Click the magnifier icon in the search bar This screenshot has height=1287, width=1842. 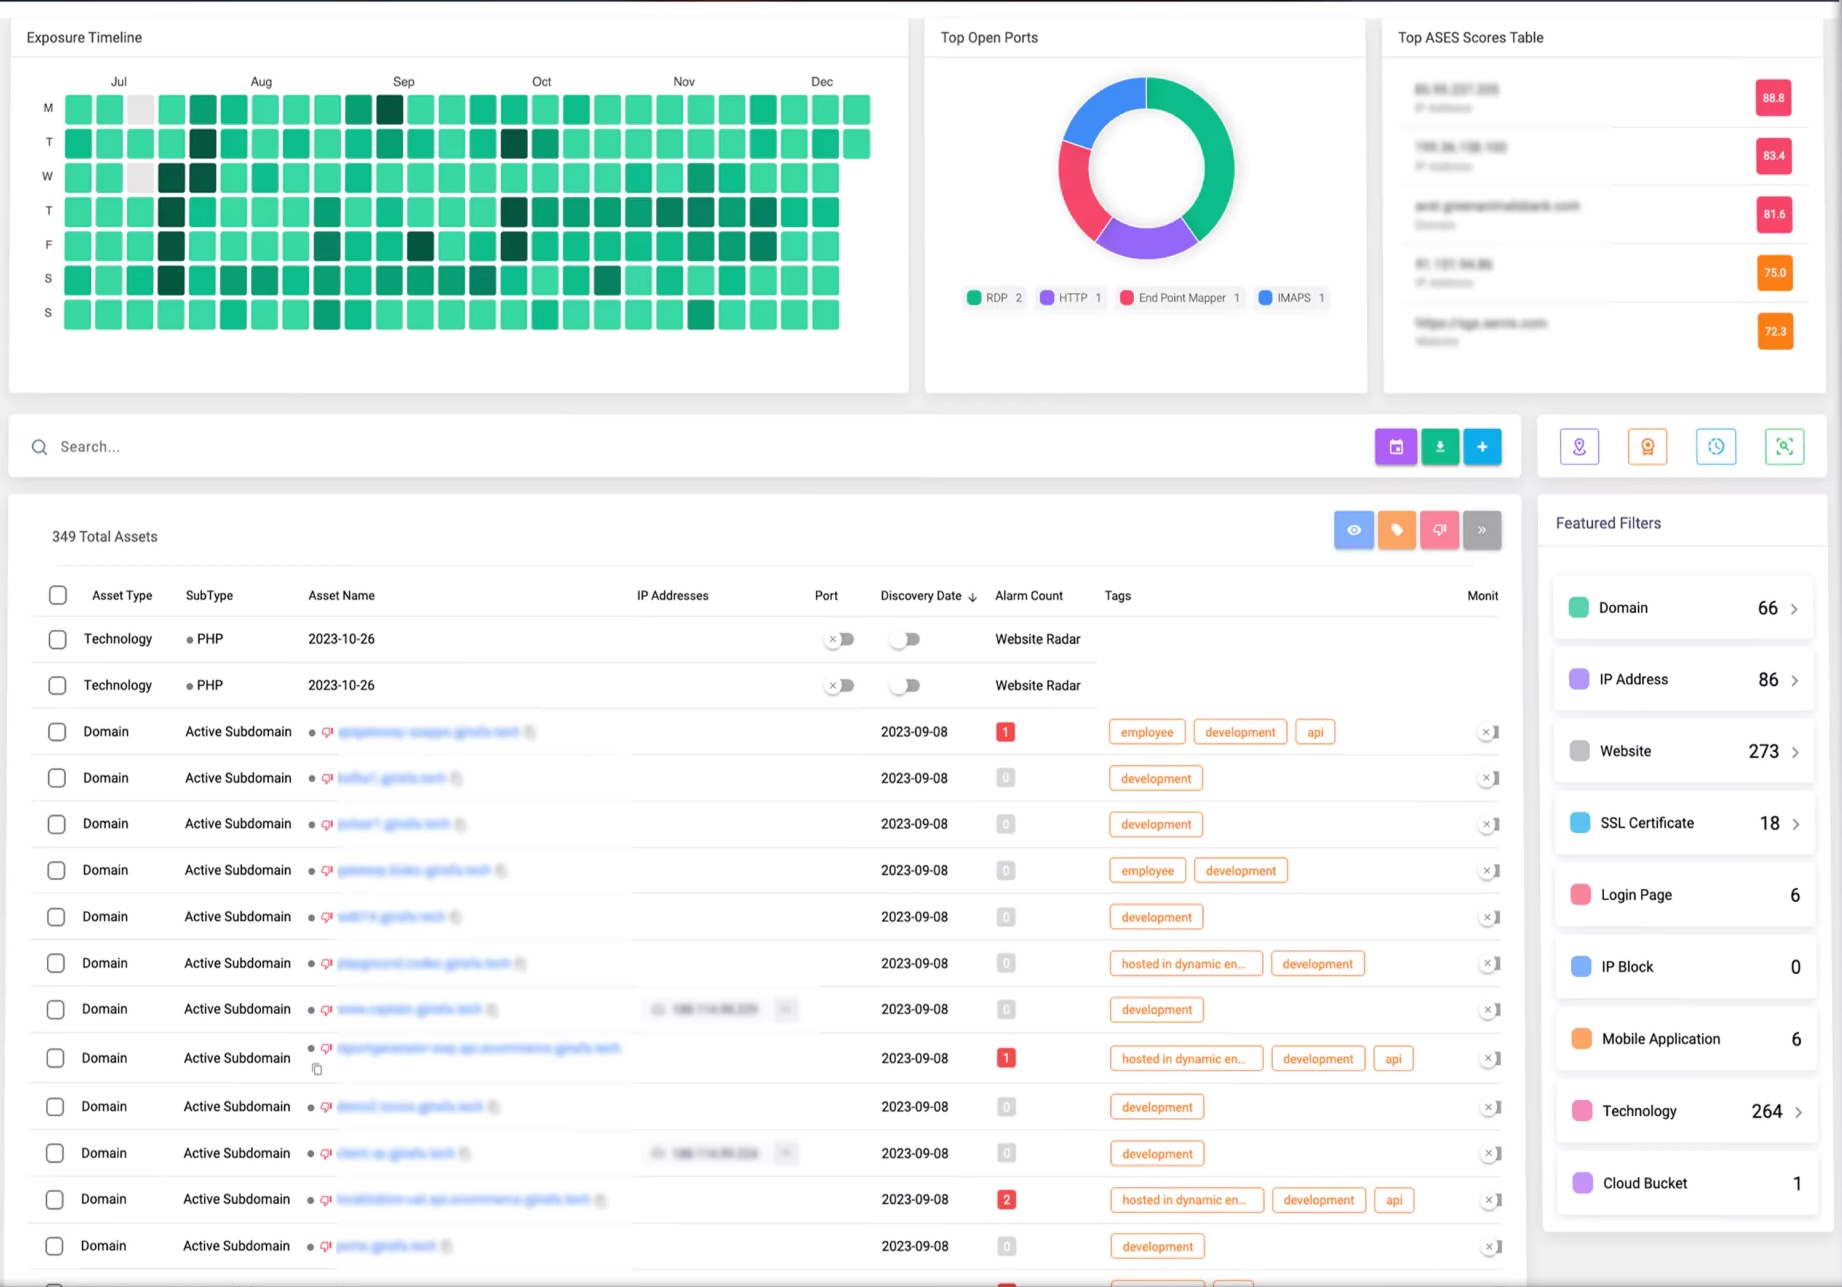tap(39, 447)
